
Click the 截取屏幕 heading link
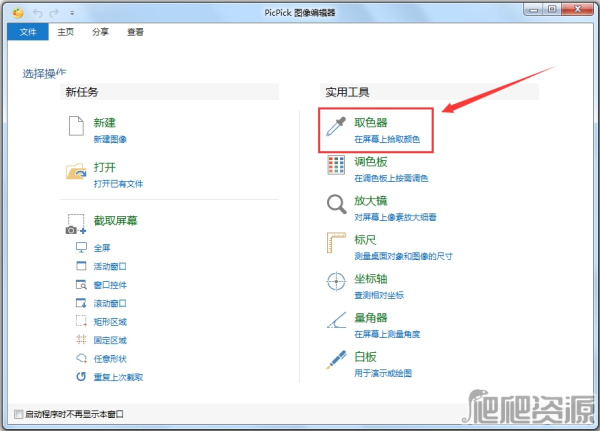point(116,220)
